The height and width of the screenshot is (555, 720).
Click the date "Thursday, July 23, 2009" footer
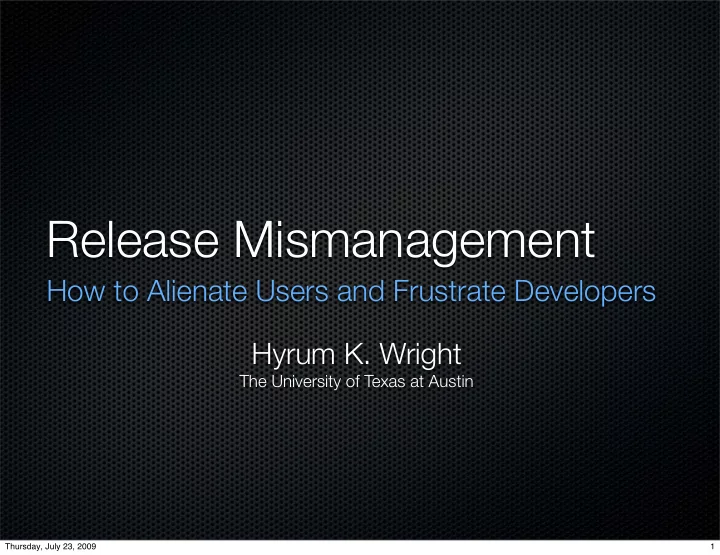click(51, 546)
